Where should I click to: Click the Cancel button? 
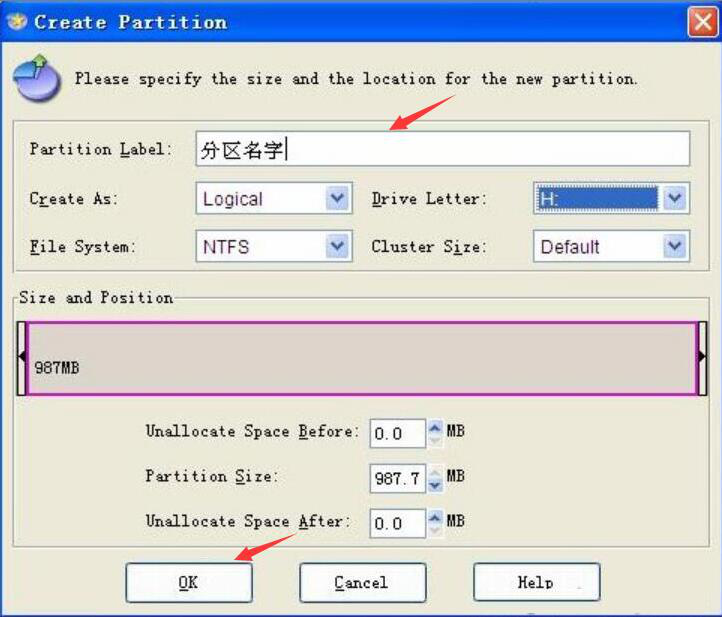[x=362, y=582]
